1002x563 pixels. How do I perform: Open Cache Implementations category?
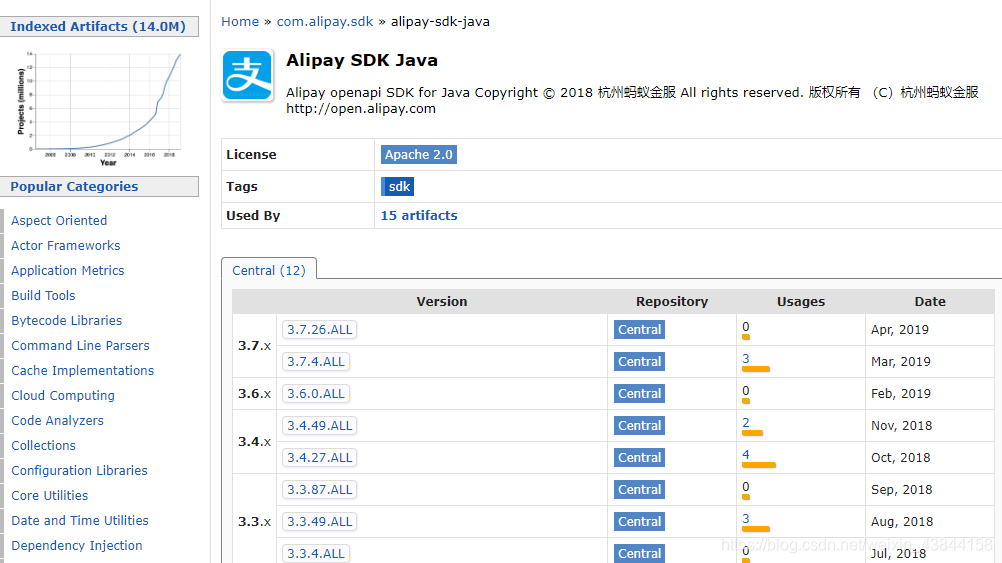click(82, 370)
